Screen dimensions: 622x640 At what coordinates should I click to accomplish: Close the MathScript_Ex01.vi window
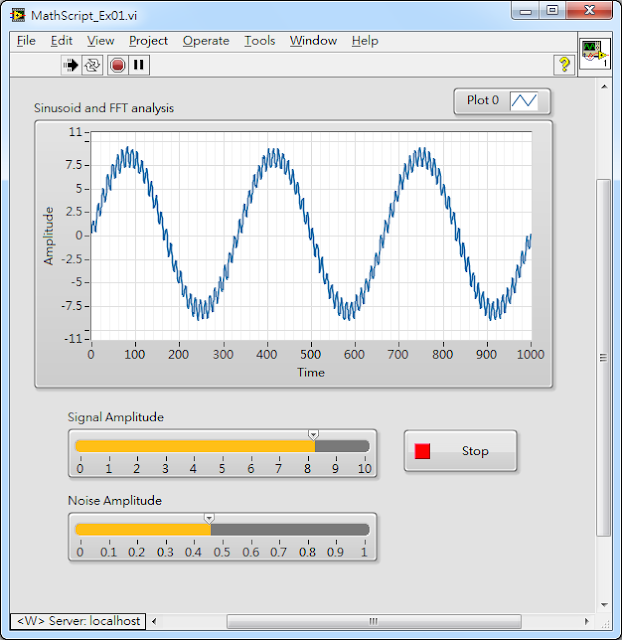tap(589, 11)
